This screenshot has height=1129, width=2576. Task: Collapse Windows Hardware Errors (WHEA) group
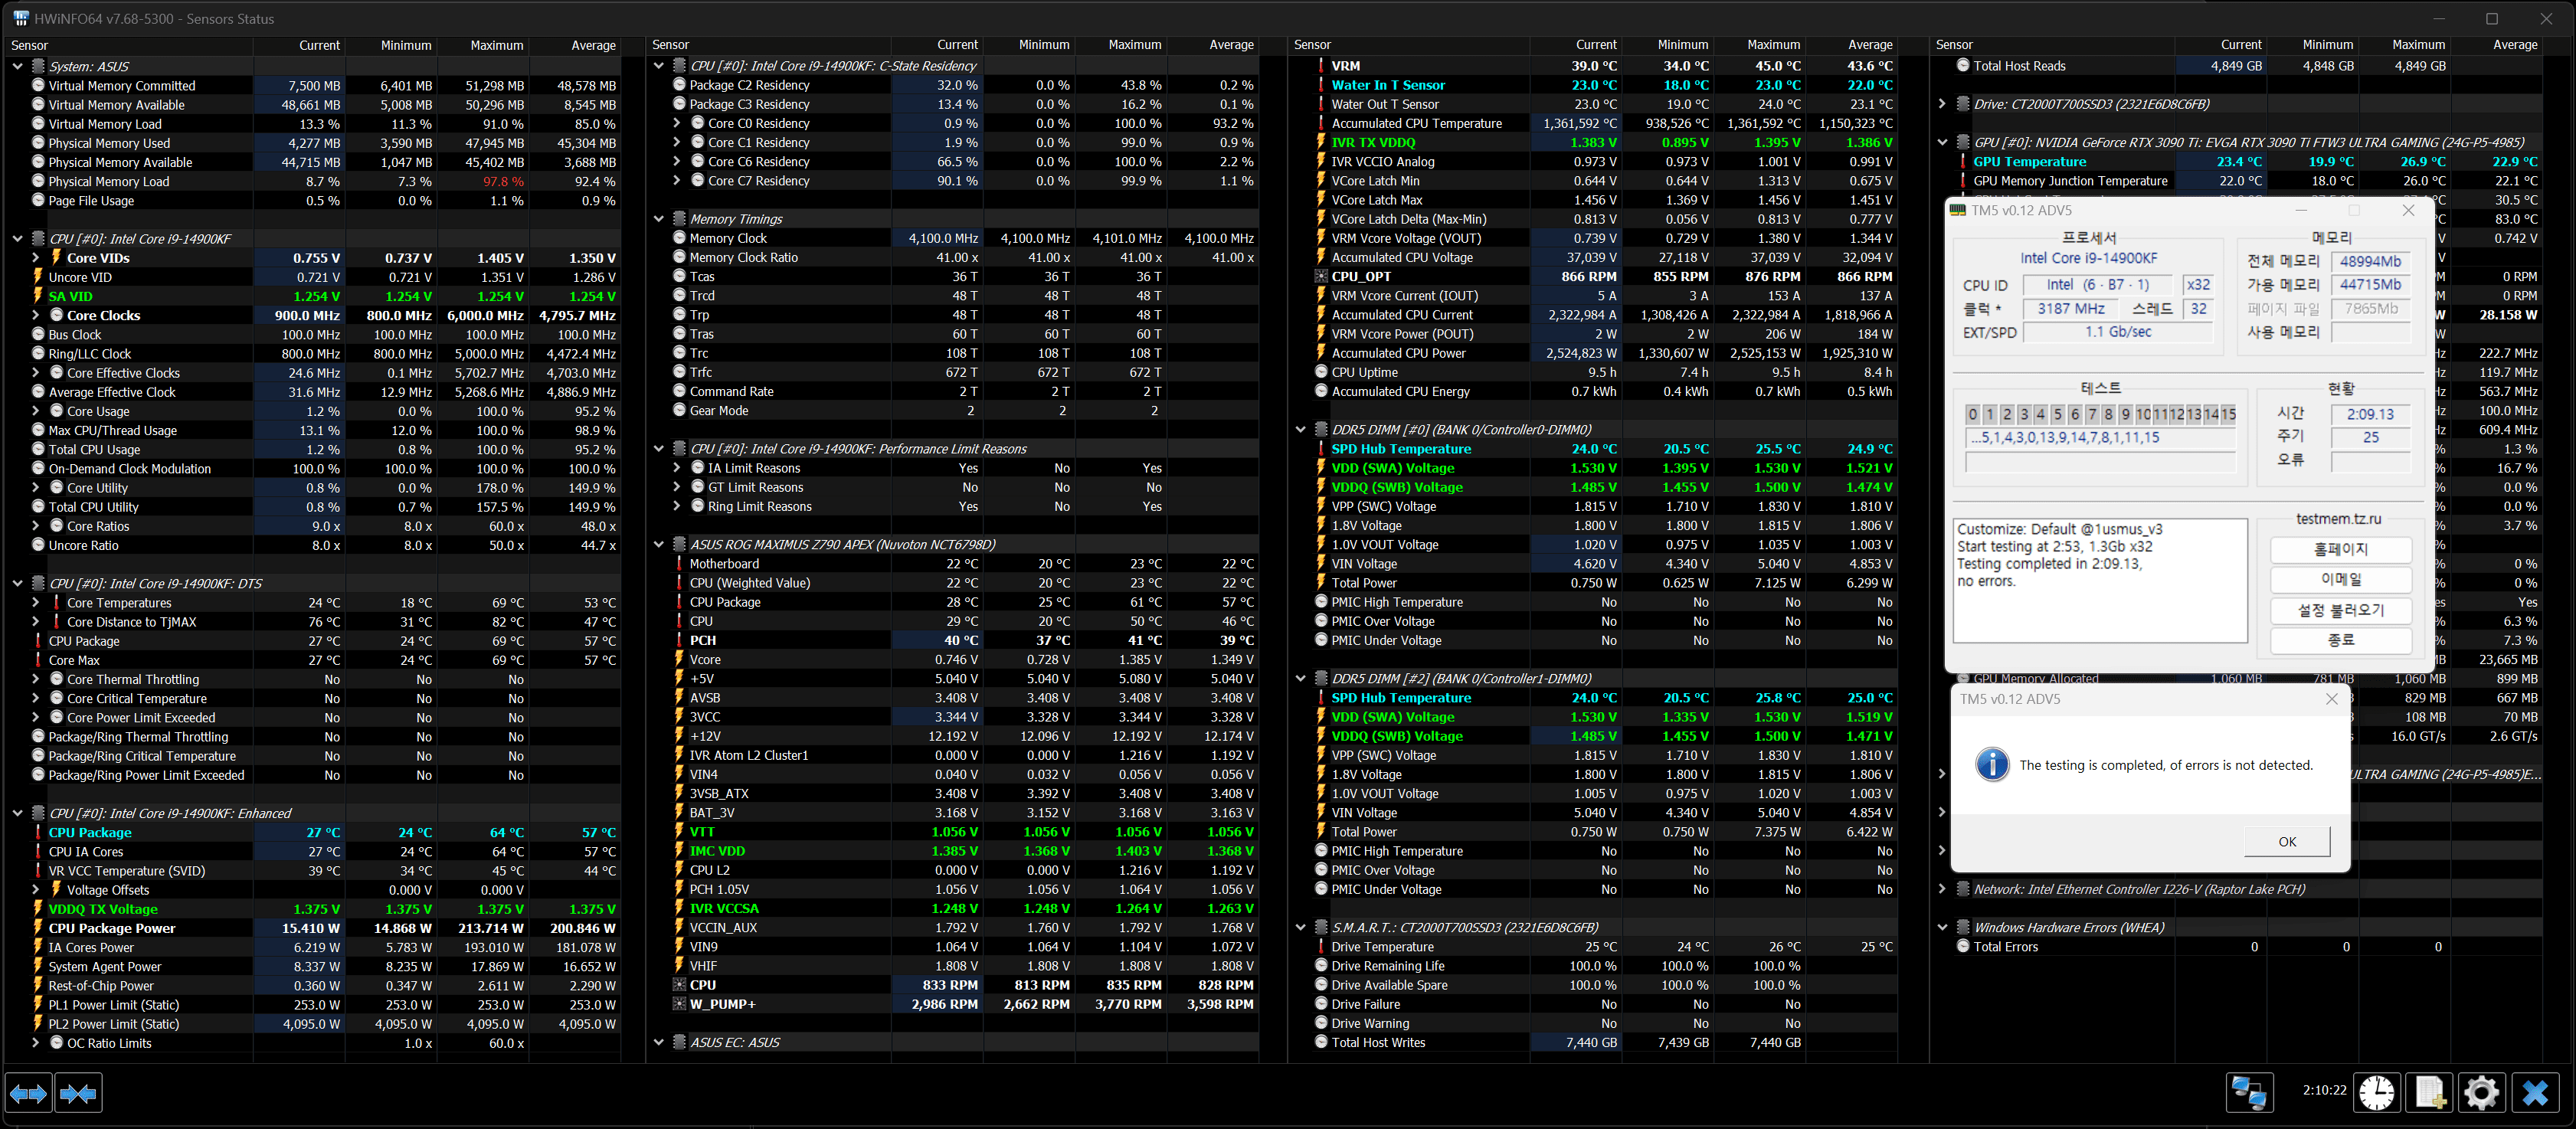pyautogui.click(x=1942, y=927)
